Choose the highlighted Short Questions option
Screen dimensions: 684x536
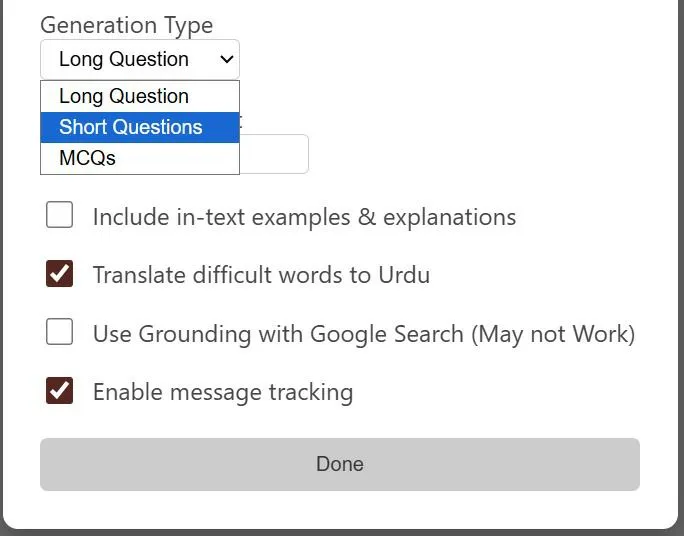tap(131, 127)
